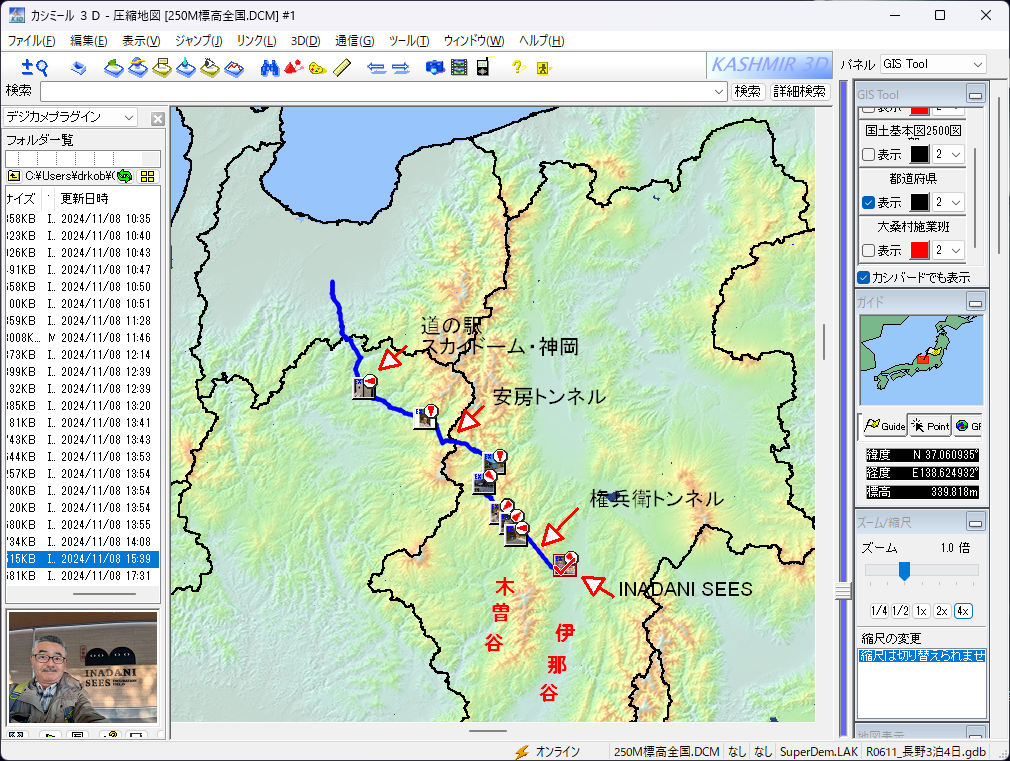The image size is (1010, 761).
Task: Open the 通信(G) menu
Action: click(x=354, y=41)
